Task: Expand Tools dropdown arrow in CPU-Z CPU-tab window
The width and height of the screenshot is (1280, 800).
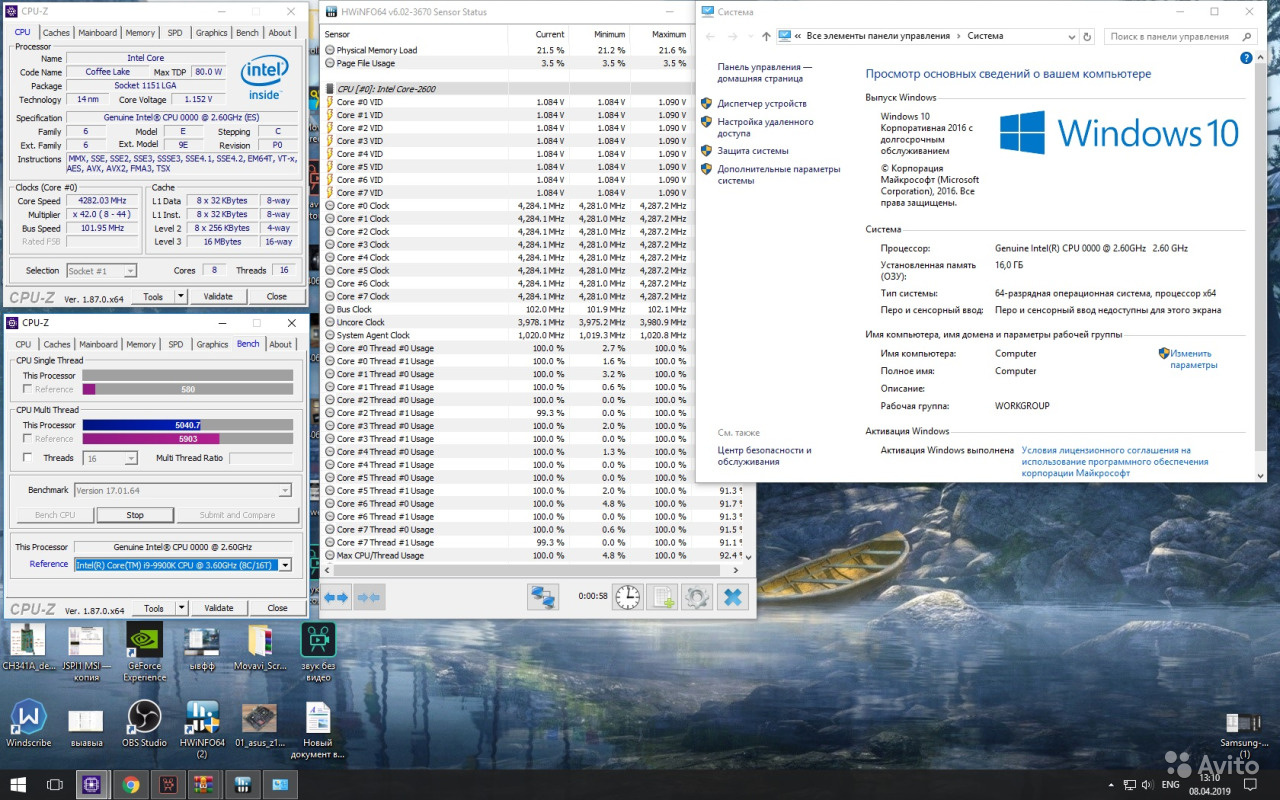Action: [181, 296]
